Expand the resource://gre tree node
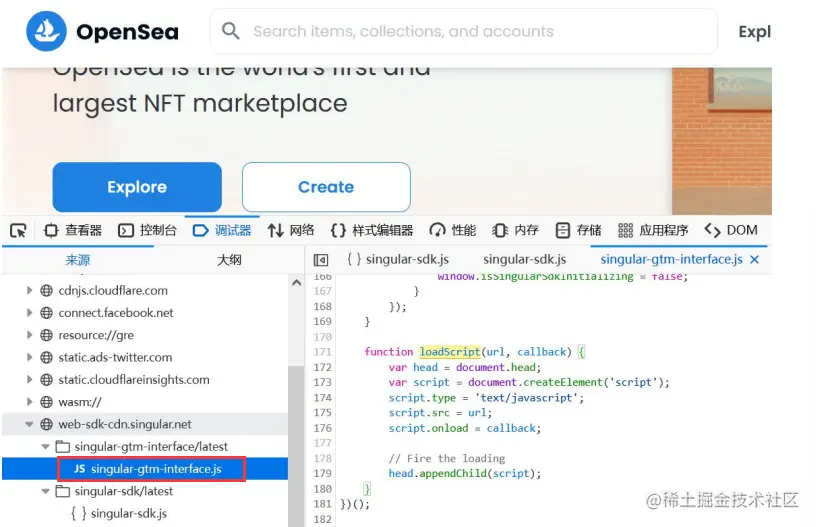Viewport: 816px width, 527px height. [30, 335]
